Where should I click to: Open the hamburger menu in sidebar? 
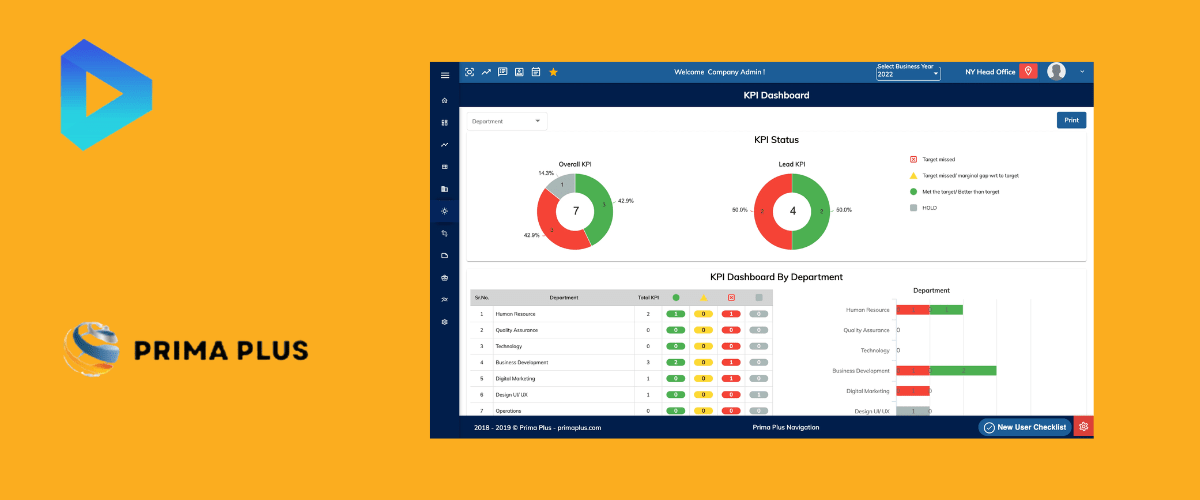click(x=445, y=75)
